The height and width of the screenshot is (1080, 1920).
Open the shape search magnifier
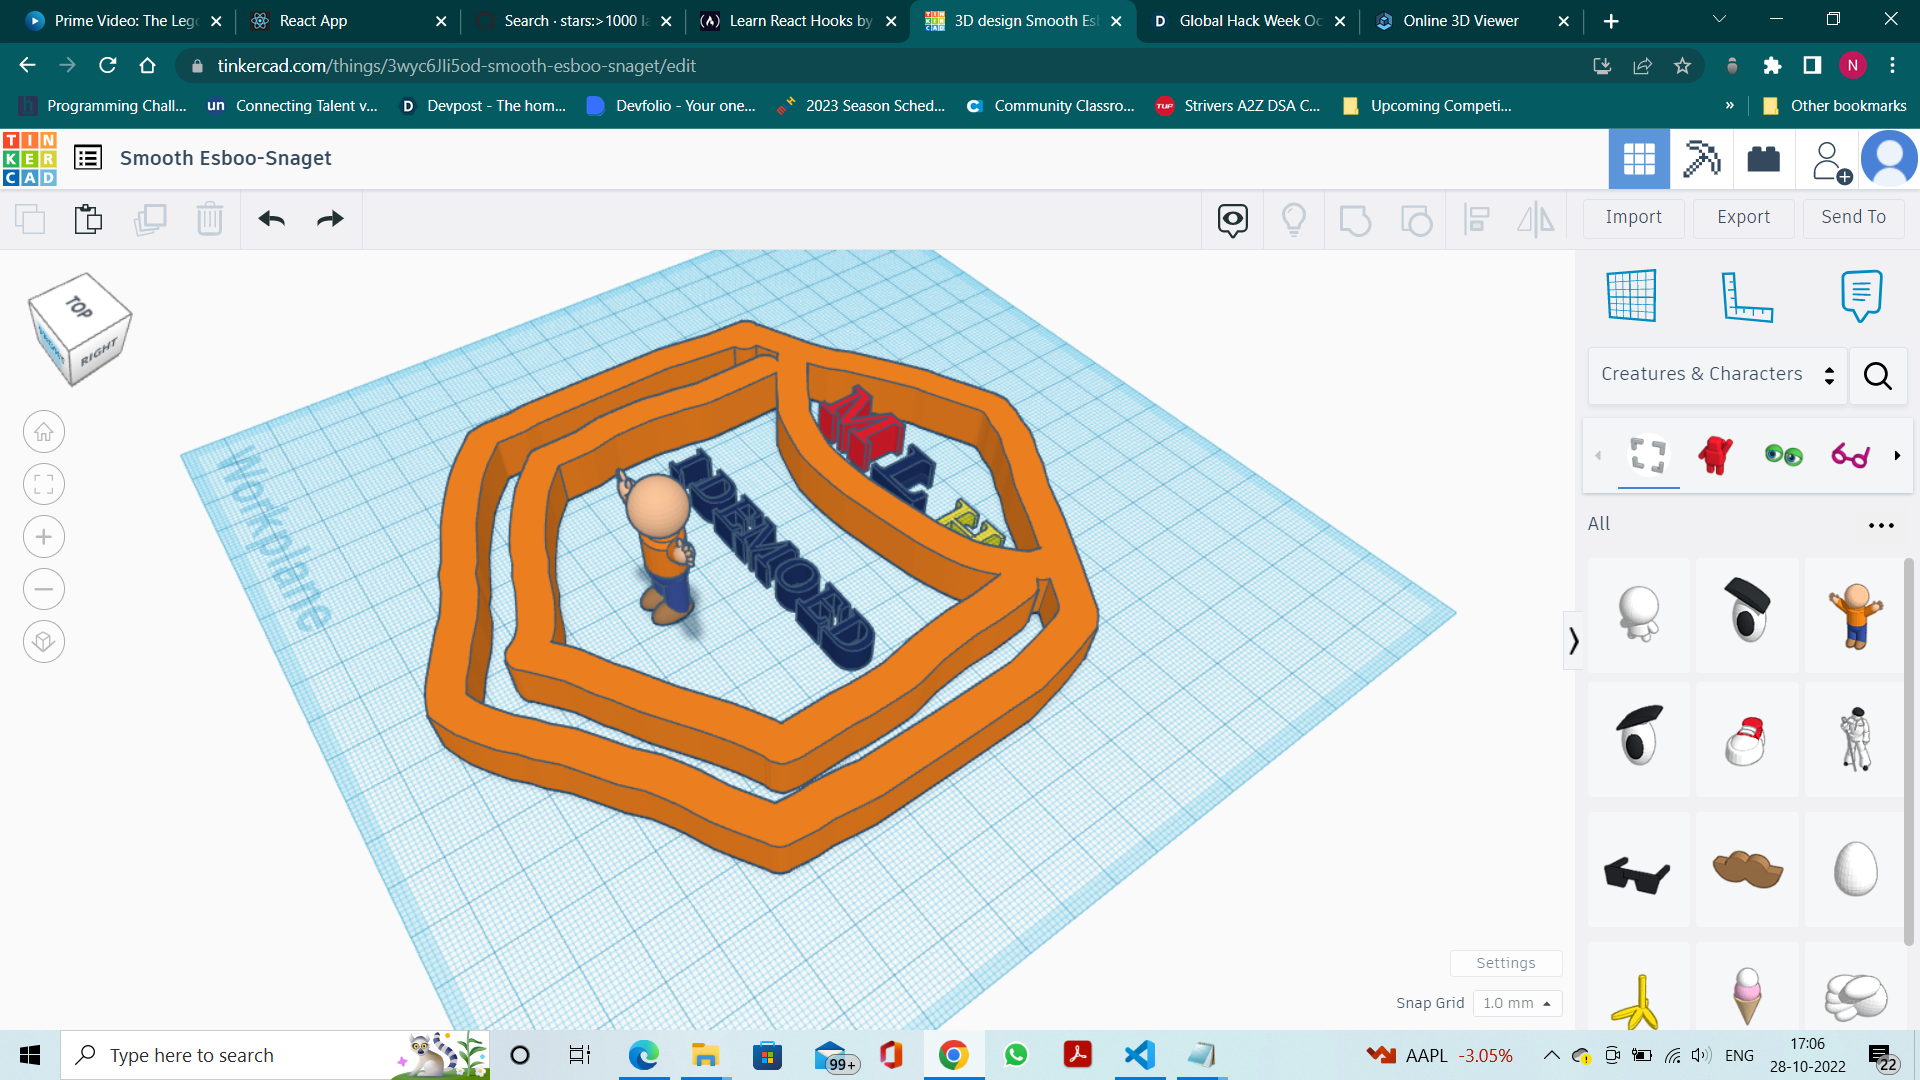(1877, 377)
